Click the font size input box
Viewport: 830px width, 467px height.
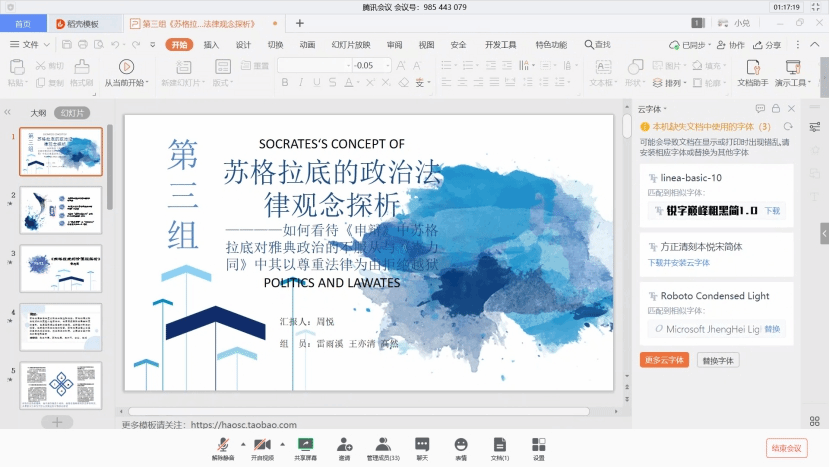click(x=370, y=65)
